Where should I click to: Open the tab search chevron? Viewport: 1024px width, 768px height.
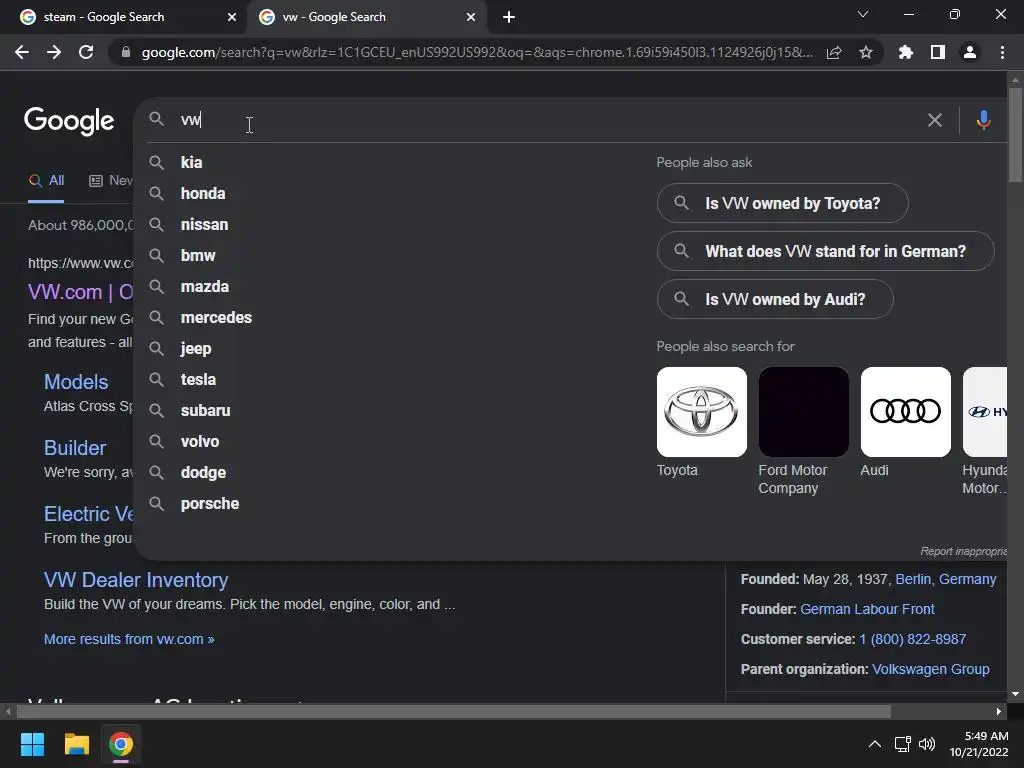[863, 14]
